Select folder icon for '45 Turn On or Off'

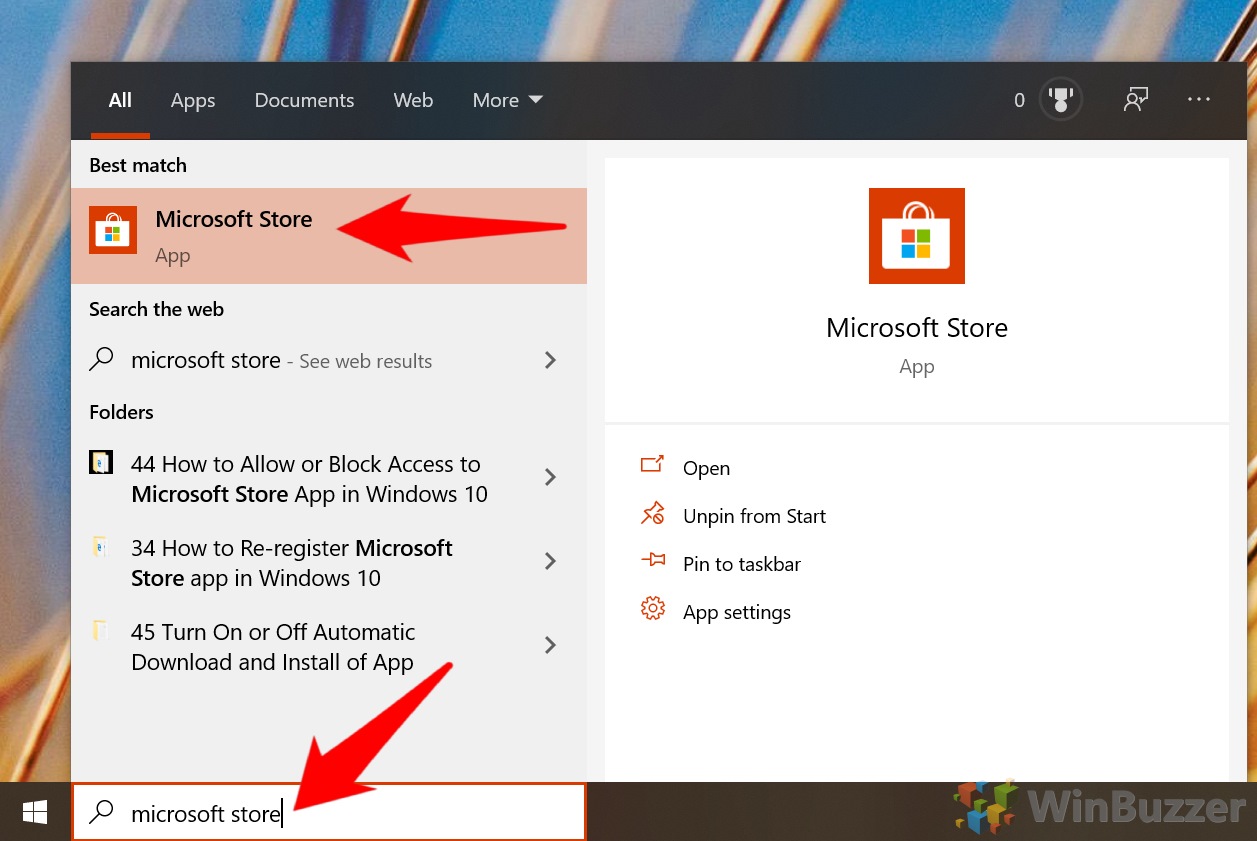tap(100, 630)
